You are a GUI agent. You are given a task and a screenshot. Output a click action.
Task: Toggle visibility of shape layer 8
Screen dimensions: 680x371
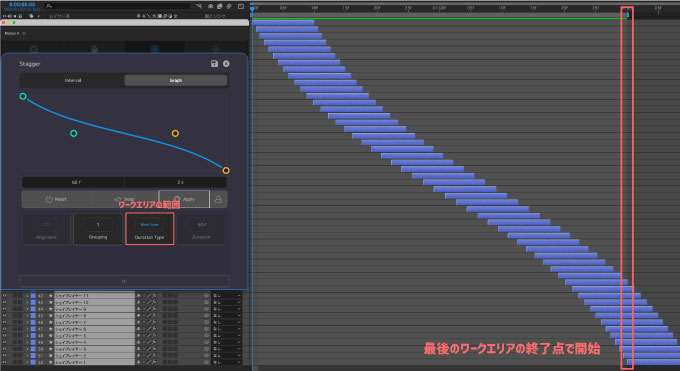(4, 316)
